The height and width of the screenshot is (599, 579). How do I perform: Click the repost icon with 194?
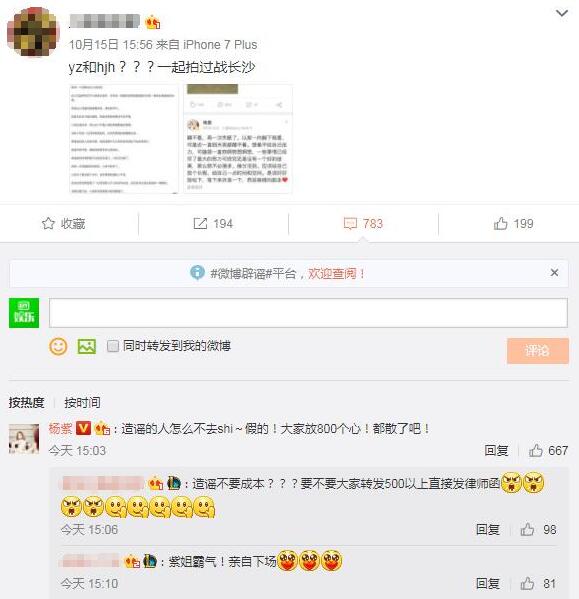click(x=200, y=223)
